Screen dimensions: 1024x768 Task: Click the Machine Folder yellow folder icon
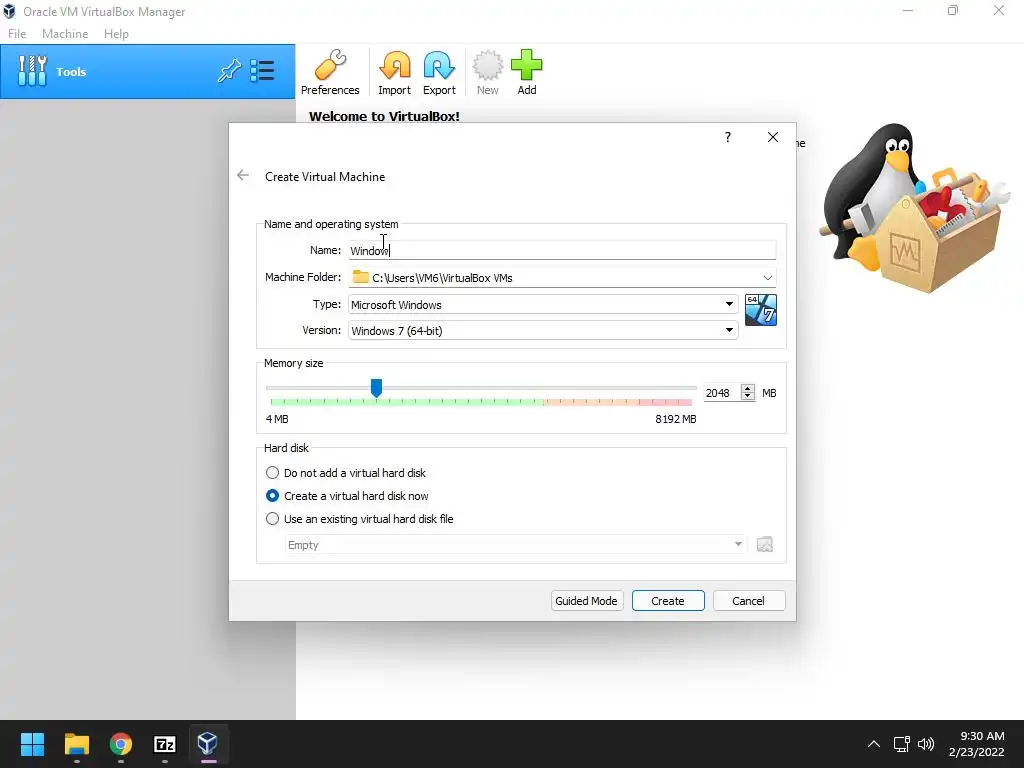(x=360, y=277)
